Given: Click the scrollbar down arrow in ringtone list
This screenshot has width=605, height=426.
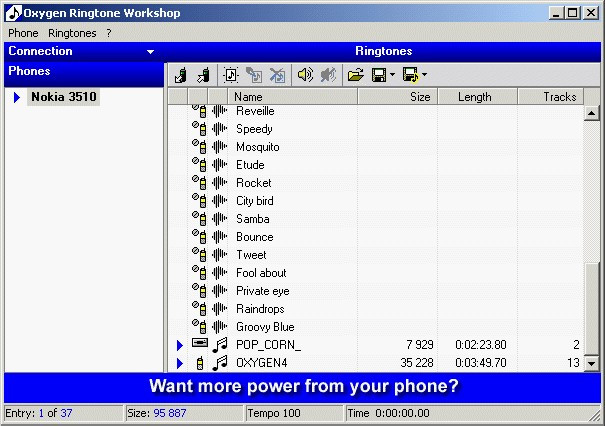Looking at the screenshot, I should click(591, 363).
